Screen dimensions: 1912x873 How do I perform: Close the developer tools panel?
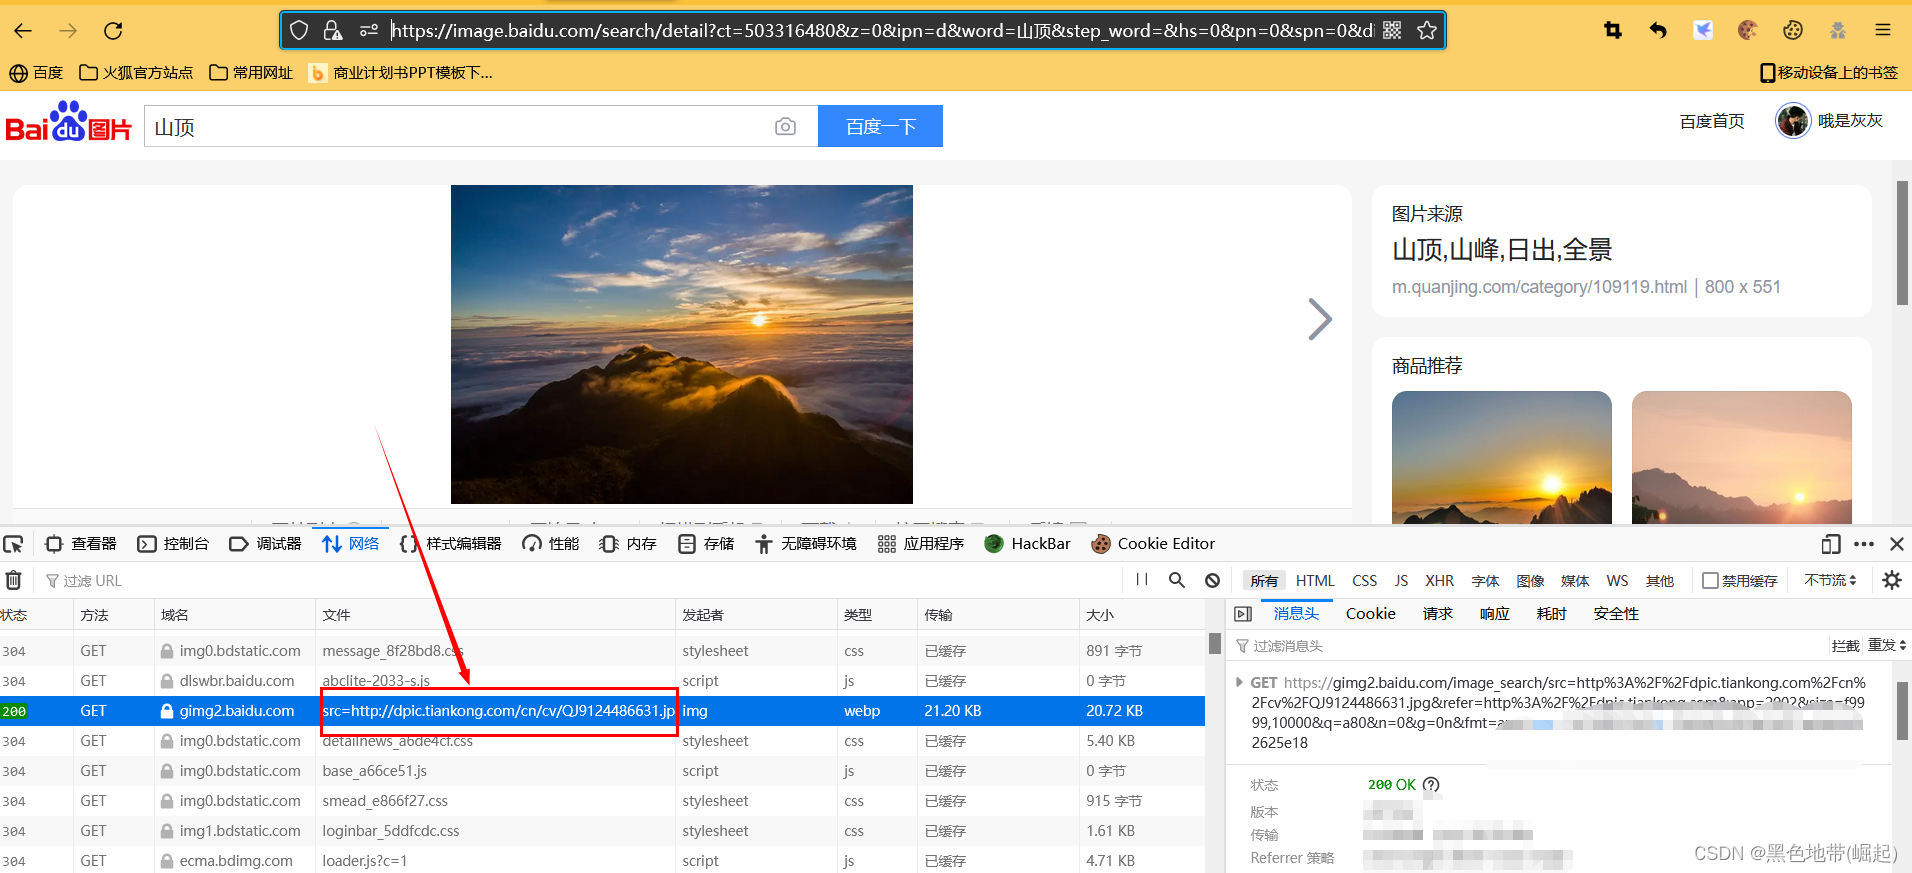1897,544
